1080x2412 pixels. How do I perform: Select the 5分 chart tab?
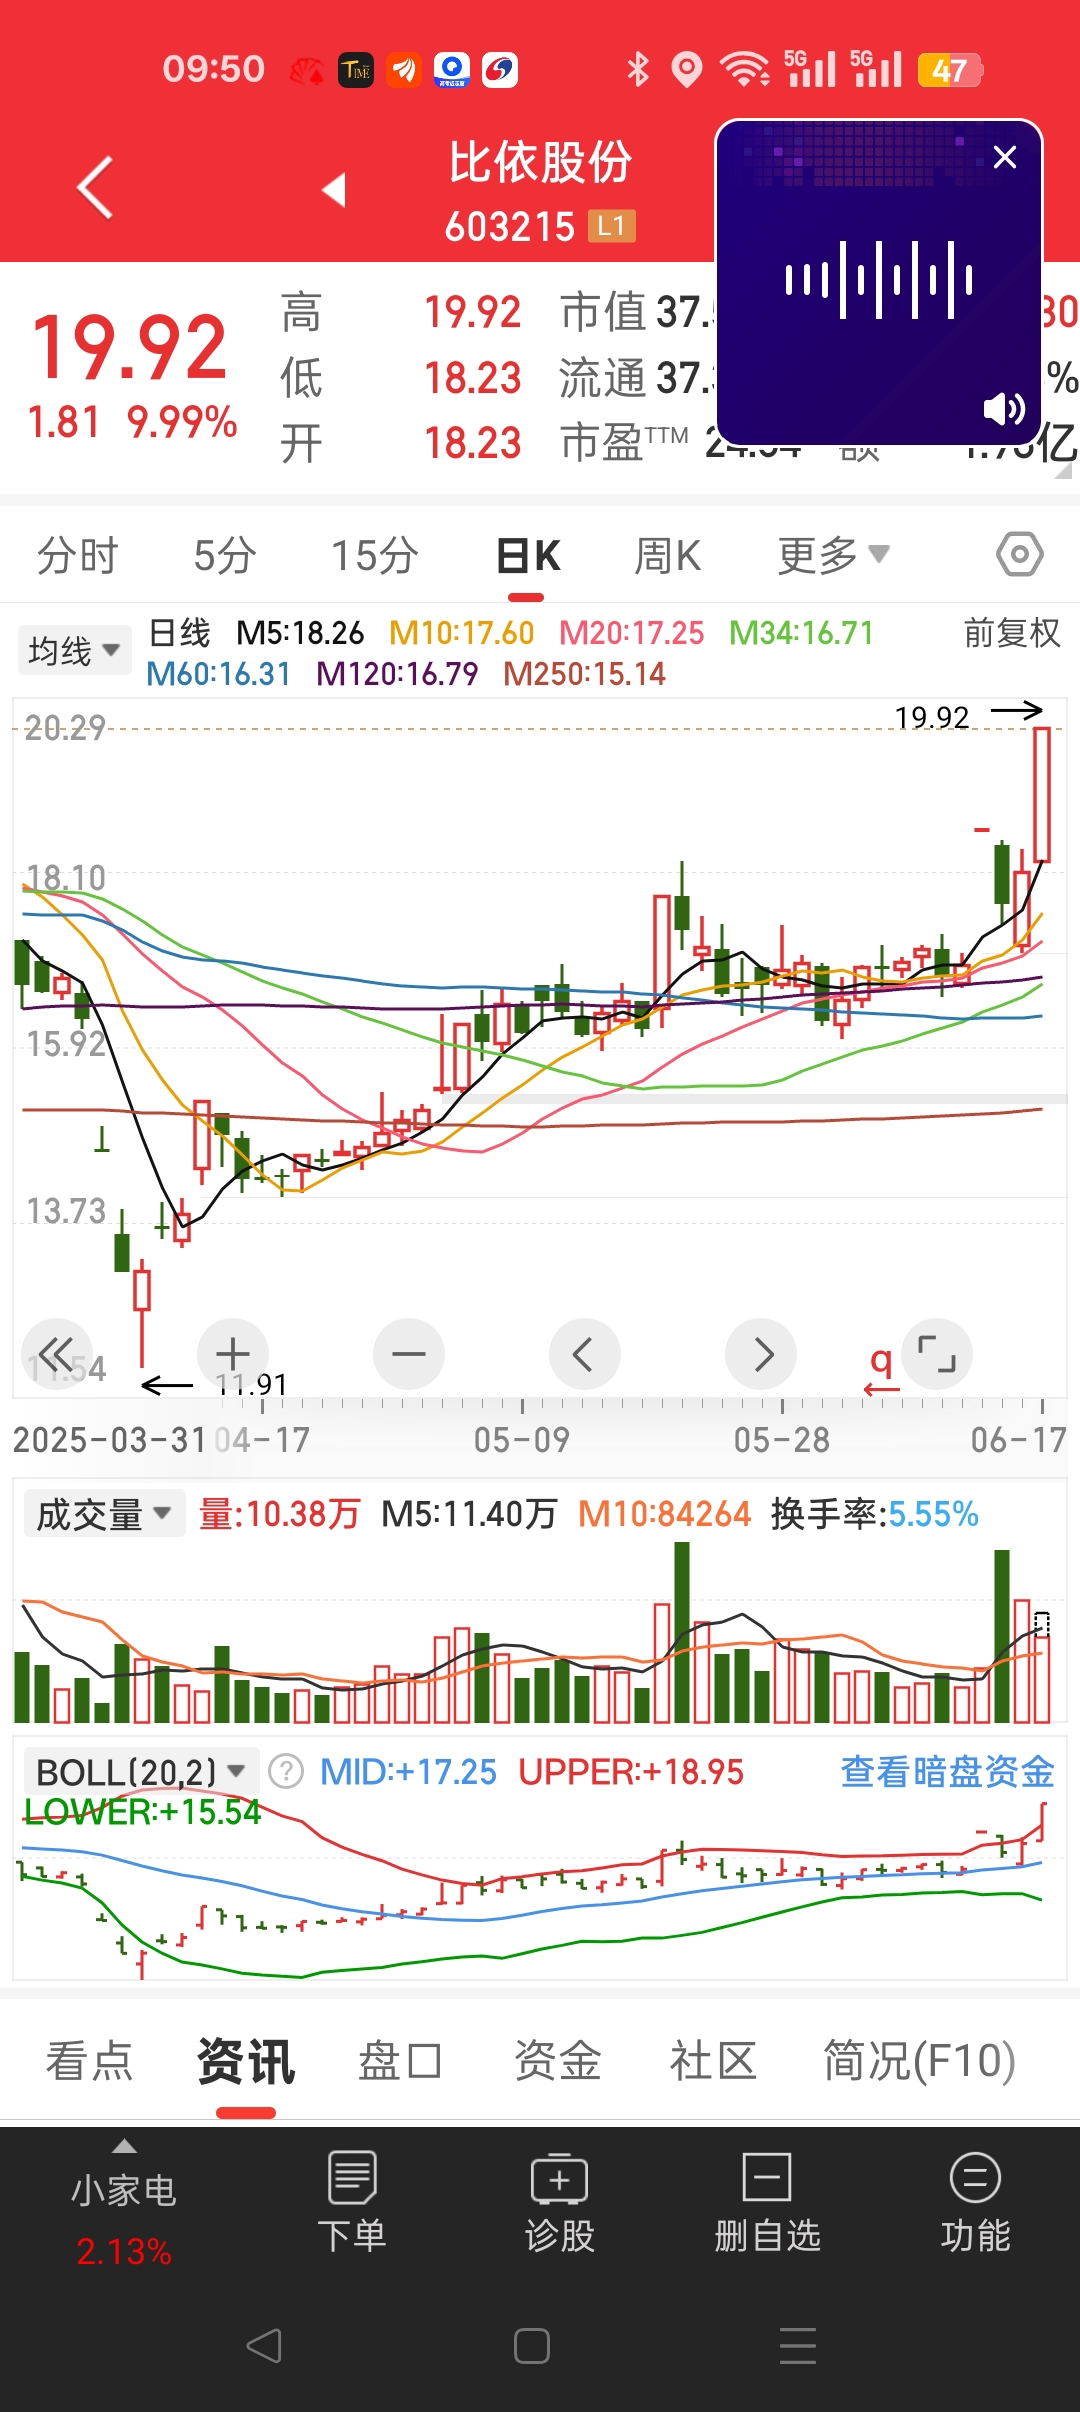[225, 555]
